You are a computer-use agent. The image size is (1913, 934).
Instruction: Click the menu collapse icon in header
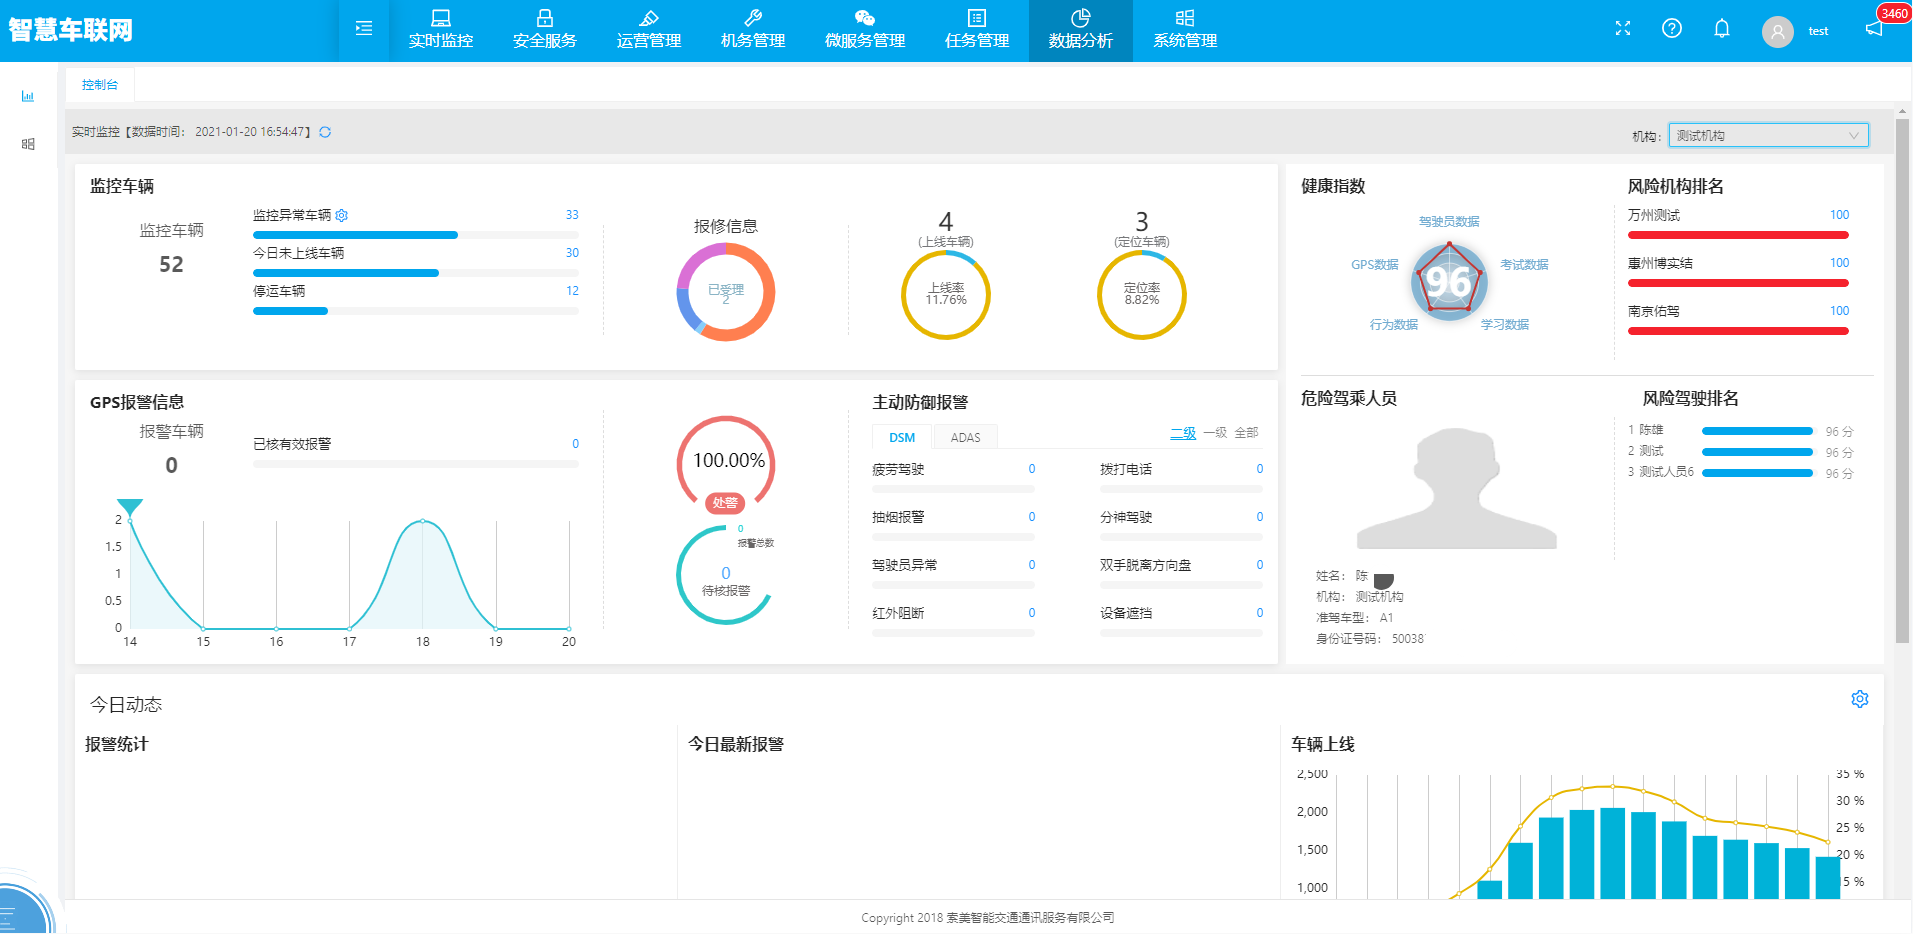[x=364, y=29]
